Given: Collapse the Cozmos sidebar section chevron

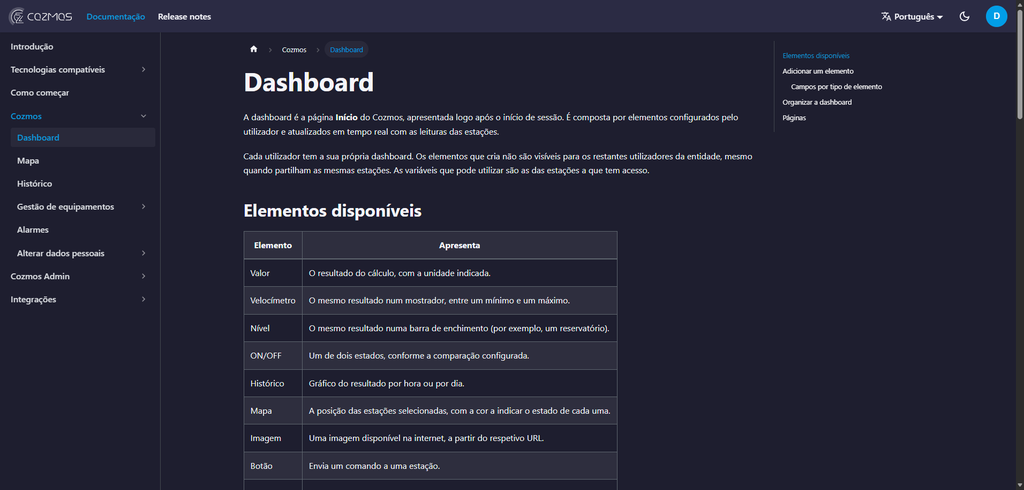Looking at the screenshot, I should 144,116.
